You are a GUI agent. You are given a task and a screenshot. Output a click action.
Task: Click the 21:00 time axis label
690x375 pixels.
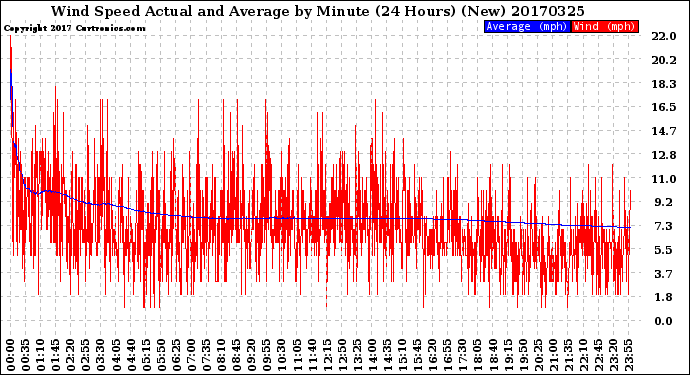click(553, 355)
